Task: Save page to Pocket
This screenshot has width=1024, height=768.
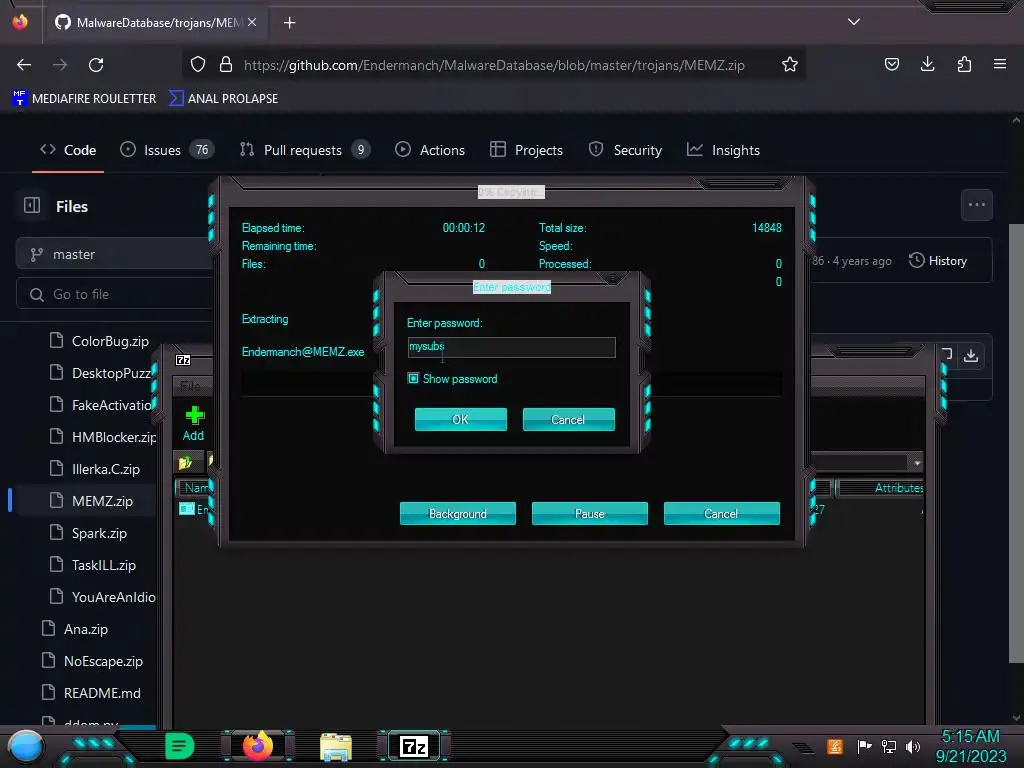Action: pos(891,64)
